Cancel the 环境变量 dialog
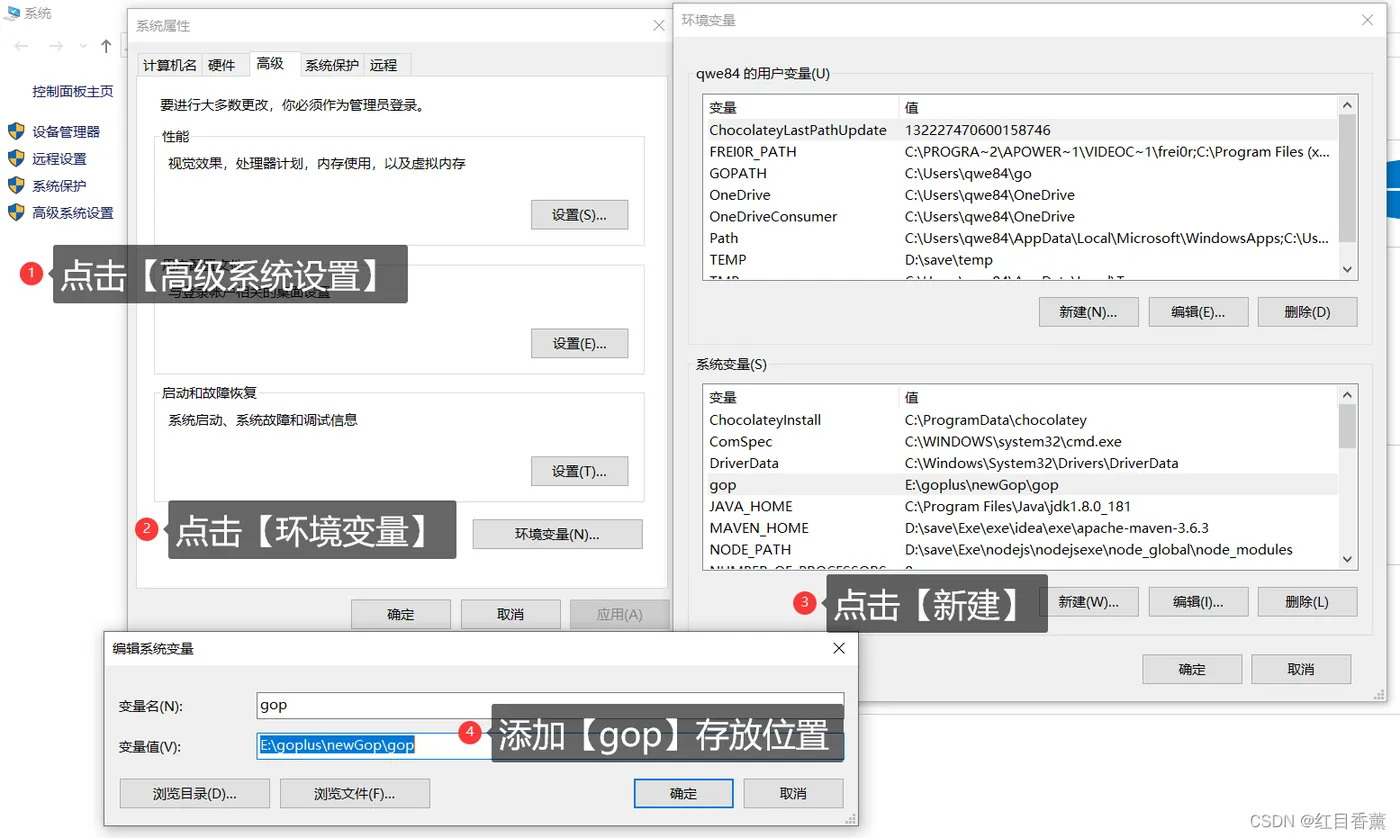 [1301, 669]
